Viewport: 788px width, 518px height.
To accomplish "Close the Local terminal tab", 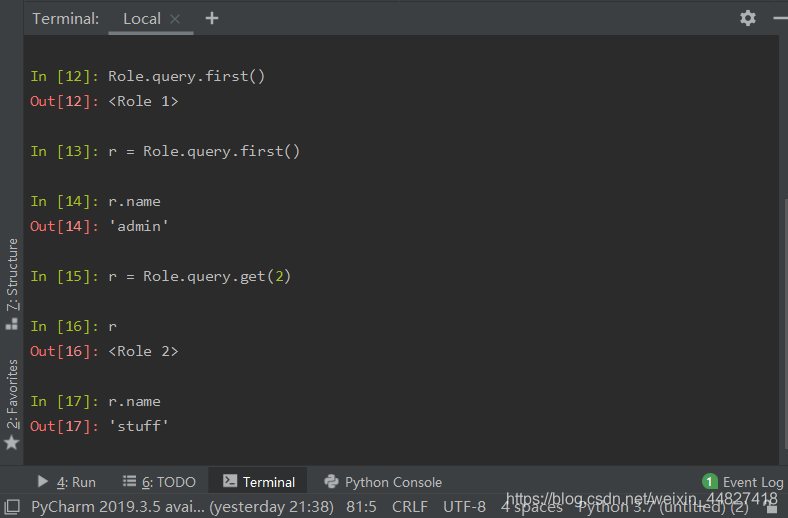I will click(175, 19).
